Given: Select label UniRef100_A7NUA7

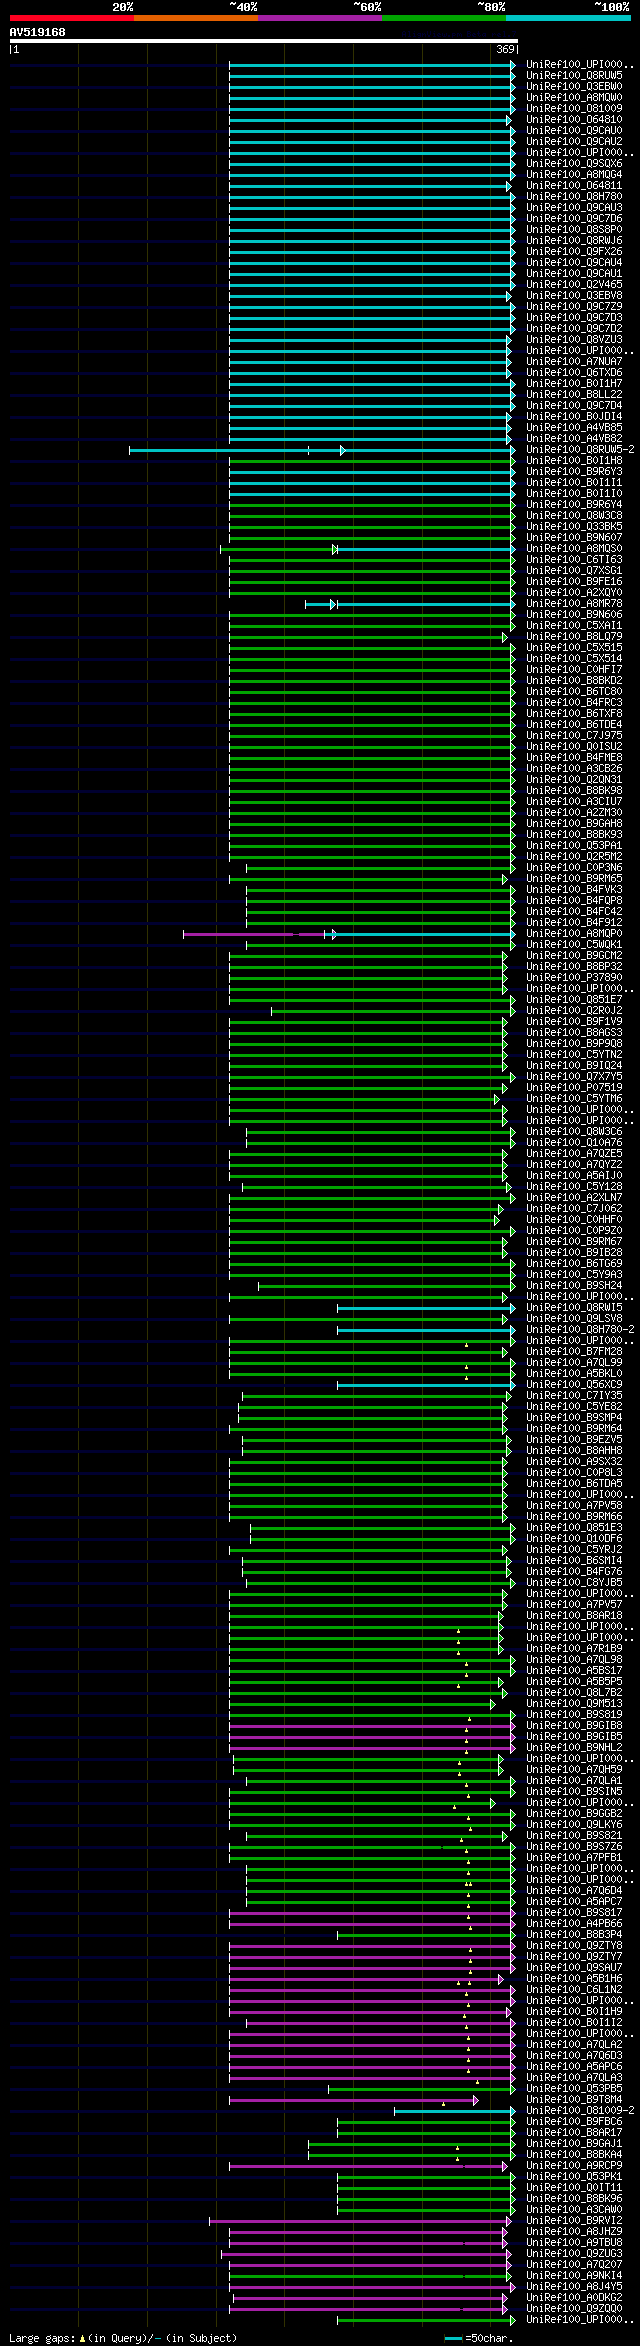Looking at the screenshot, I should [574, 361].
